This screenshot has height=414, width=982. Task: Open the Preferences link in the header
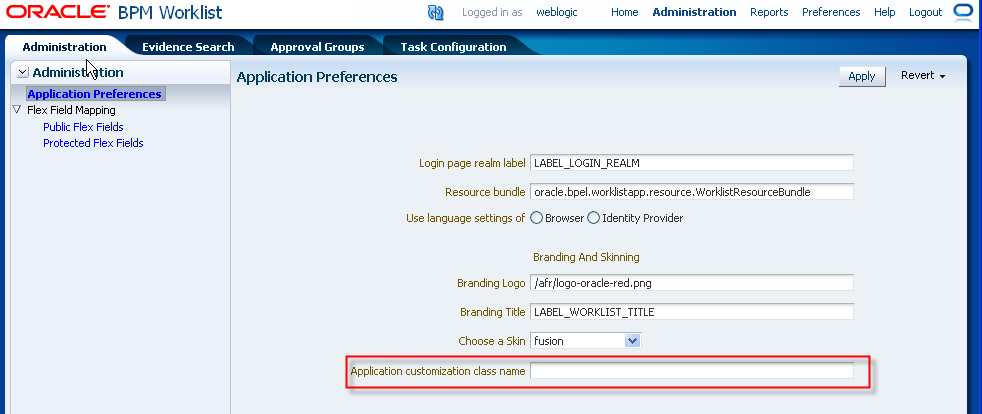[831, 13]
